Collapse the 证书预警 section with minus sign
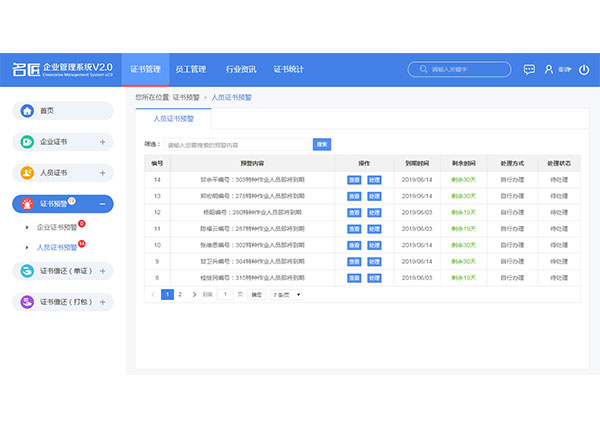The width and height of the screenshot is (600, 429). [102, 204]
